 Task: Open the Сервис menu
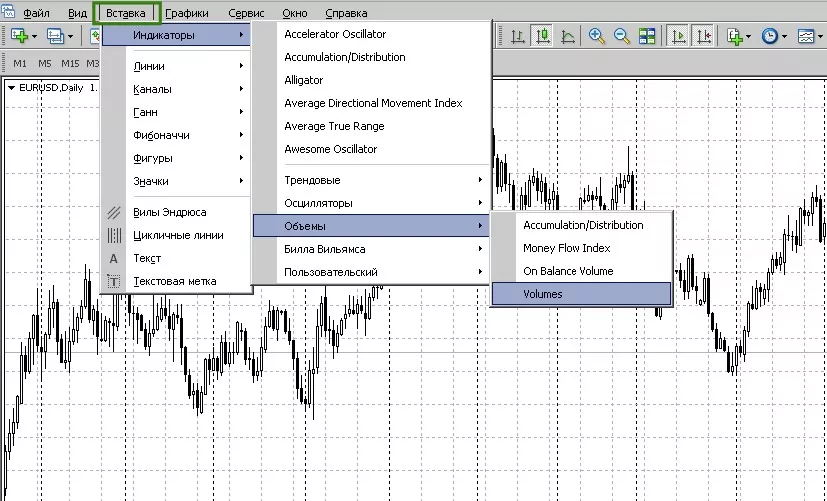coord(246,13)
